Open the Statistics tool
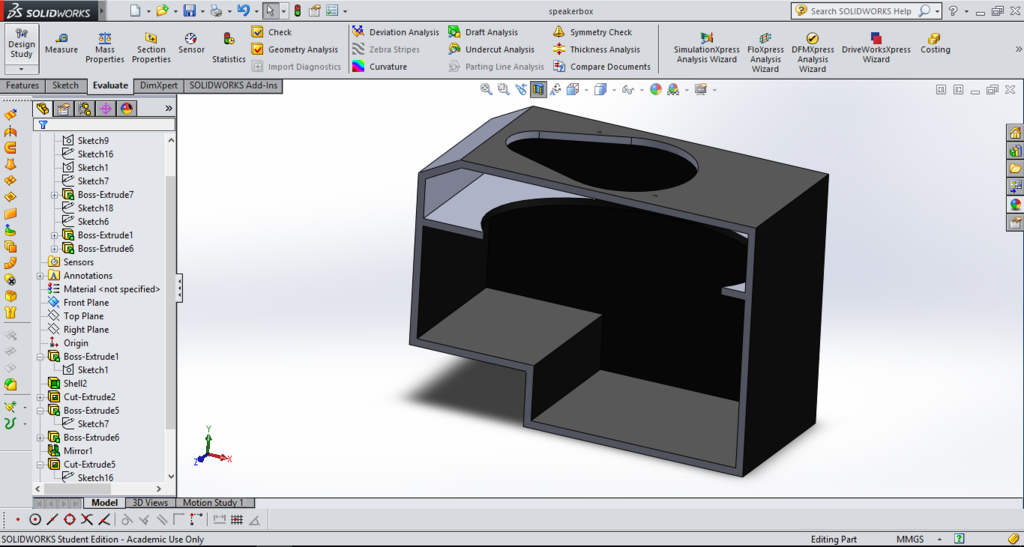 pyautogui.click(x=229, y=48)
